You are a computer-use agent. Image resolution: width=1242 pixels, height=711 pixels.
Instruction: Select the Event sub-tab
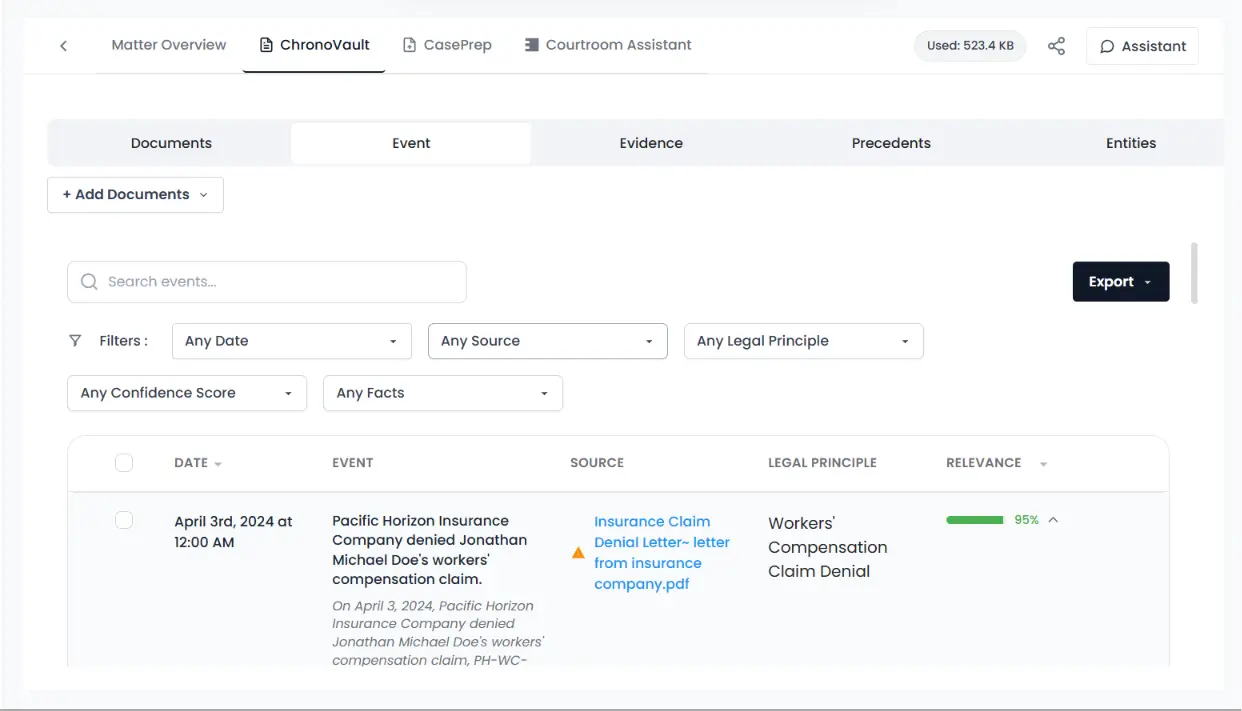tap(411, 143)
